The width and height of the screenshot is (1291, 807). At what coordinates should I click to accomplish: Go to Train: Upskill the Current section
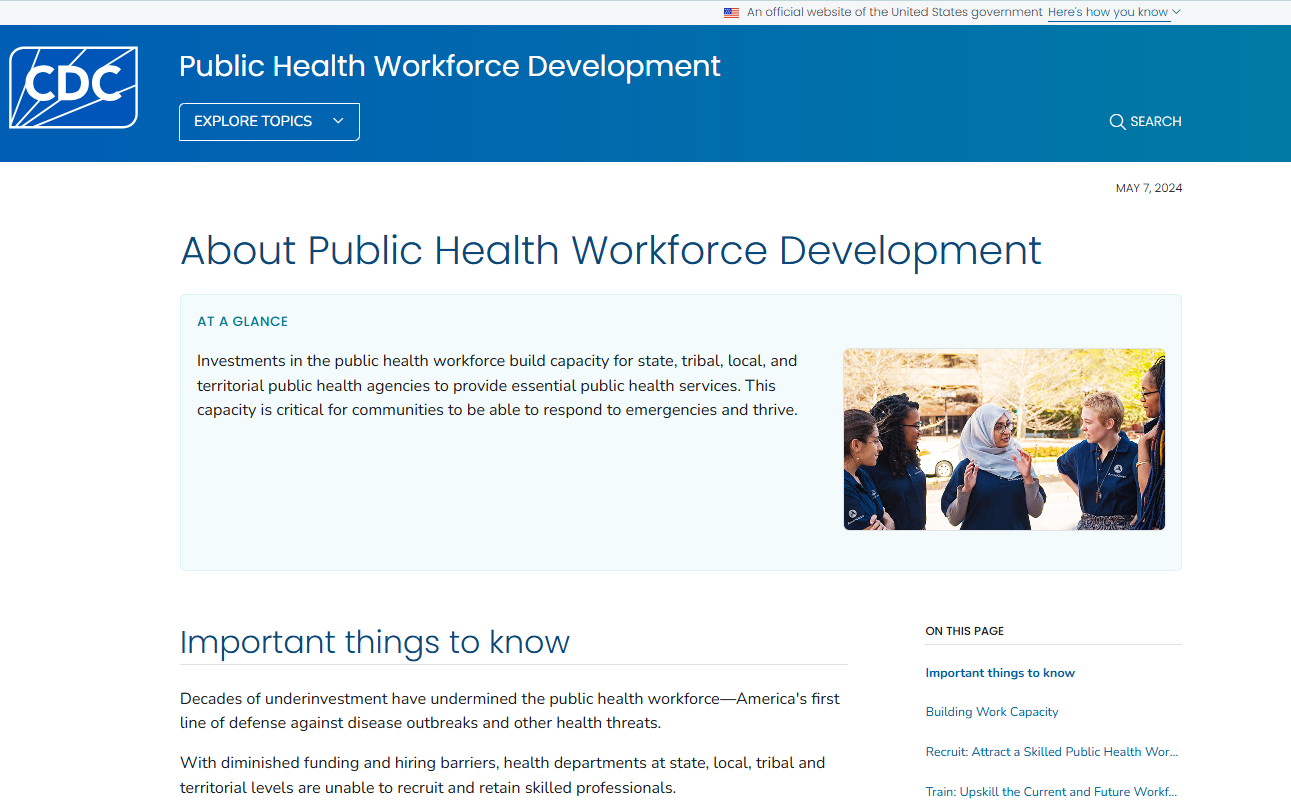(1052, 792)
